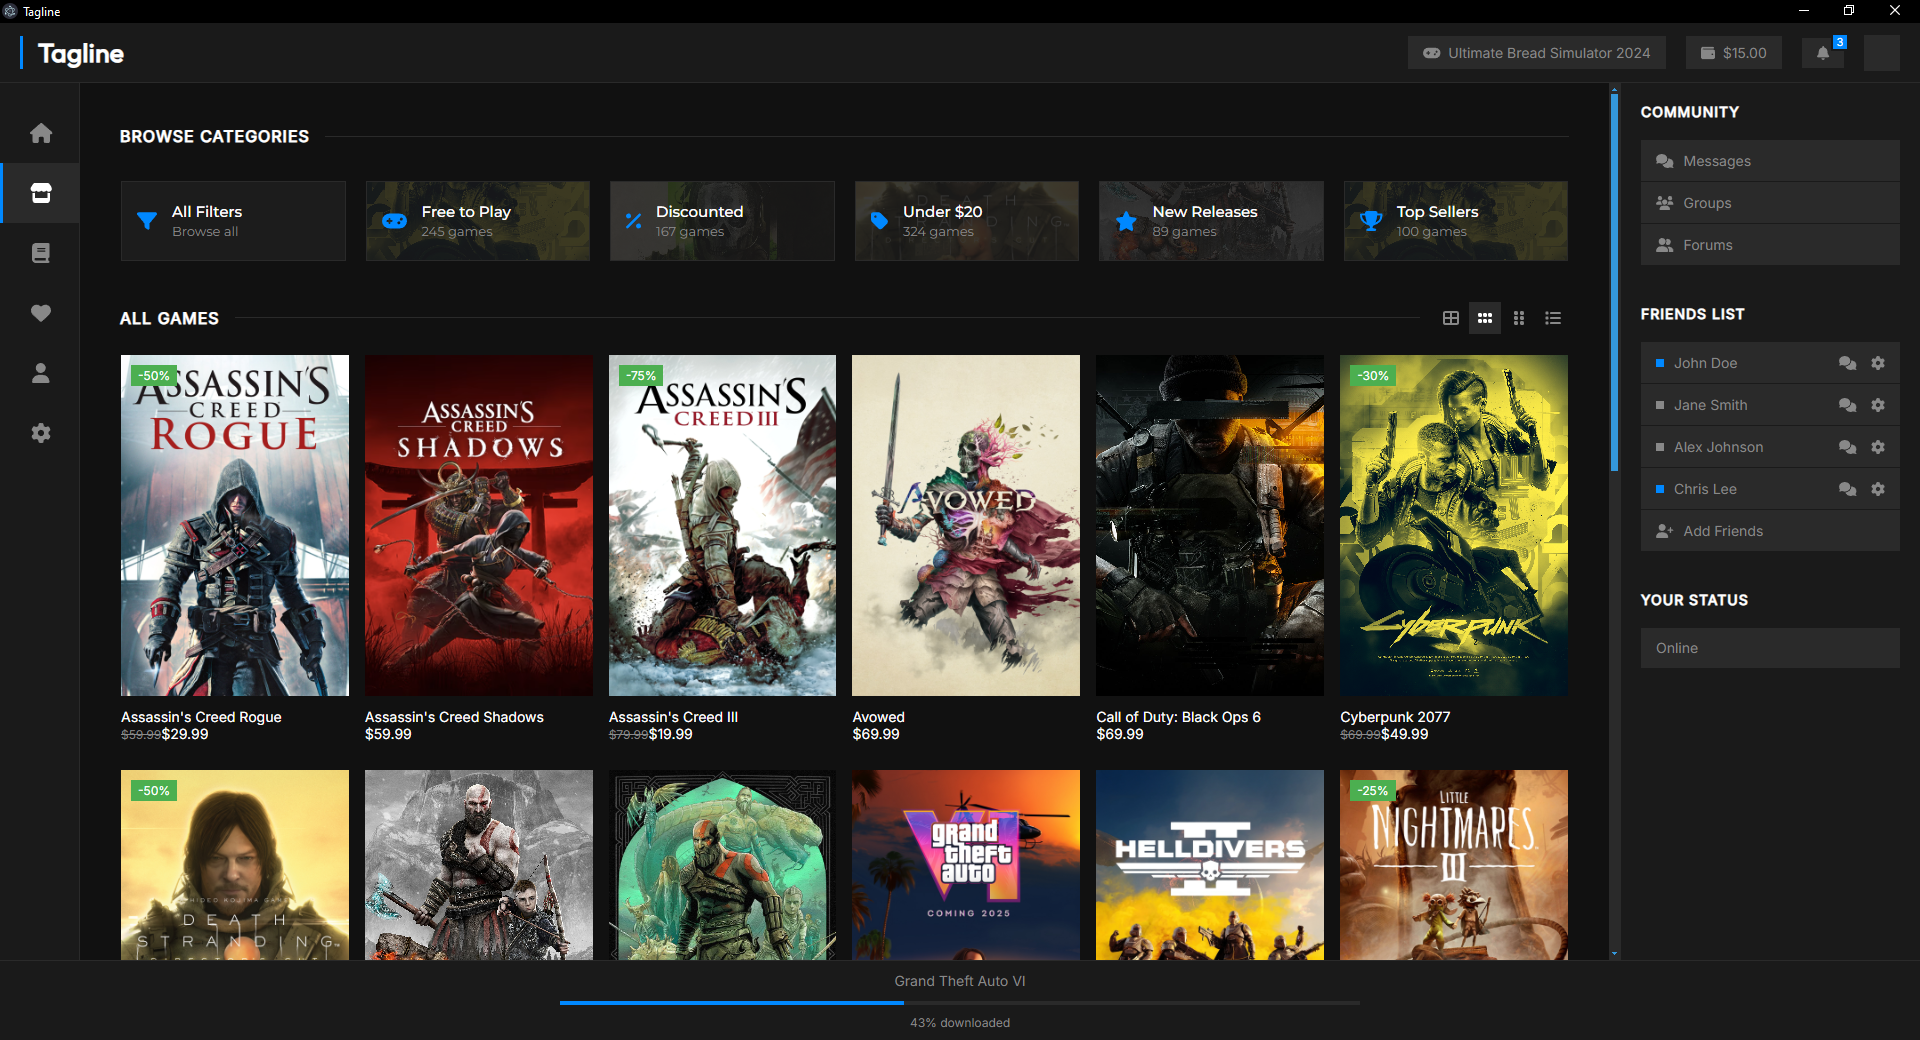This screenshot has width=1920, height=1040.
Task: Open the All Filters category
Action: pyautogui.click(x=233, y=221)
